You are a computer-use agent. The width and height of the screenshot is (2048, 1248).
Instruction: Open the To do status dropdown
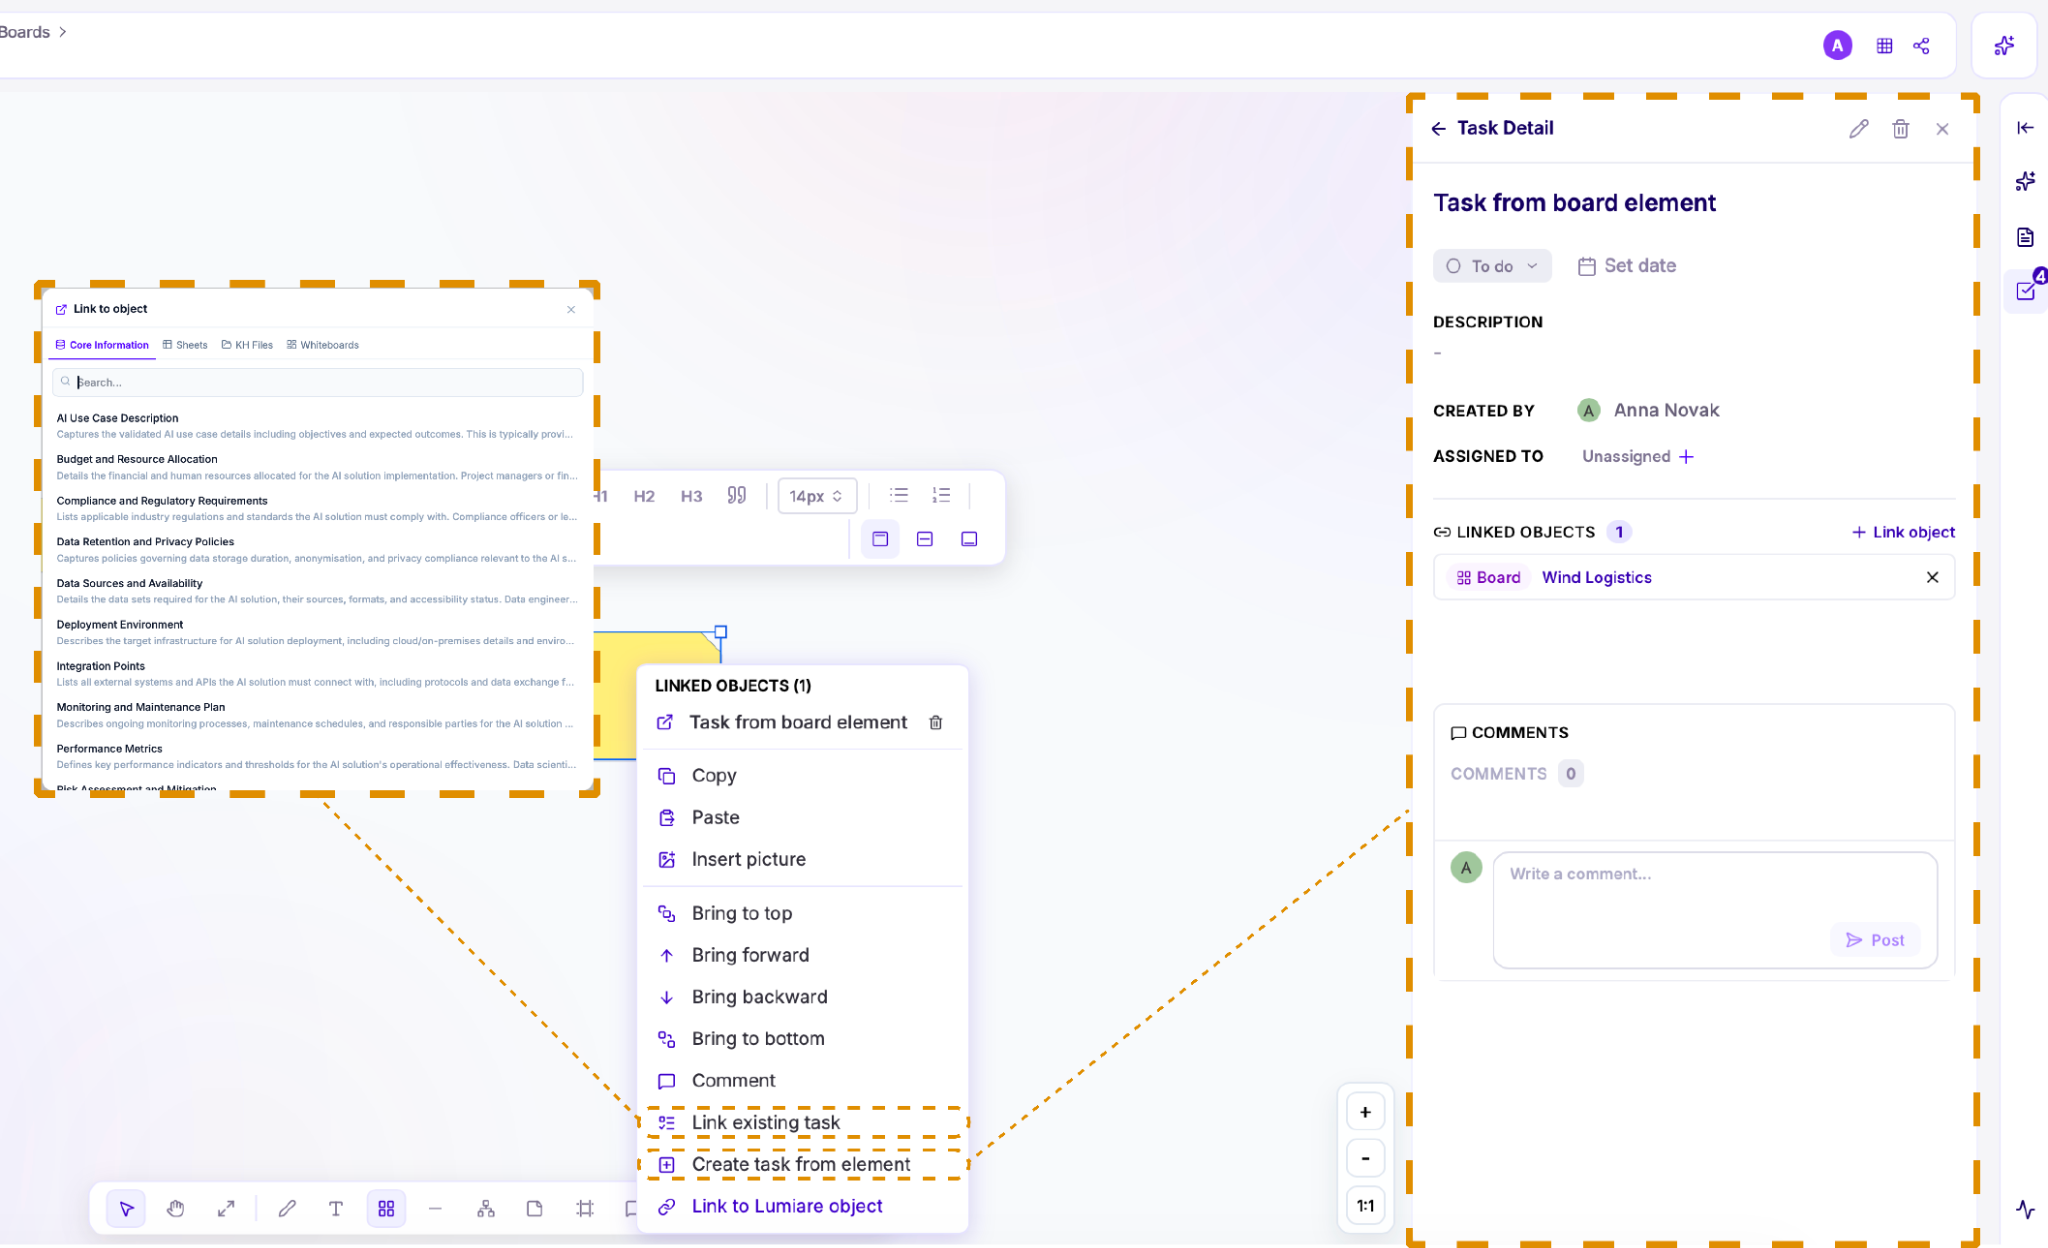(x=1492, y=266)
